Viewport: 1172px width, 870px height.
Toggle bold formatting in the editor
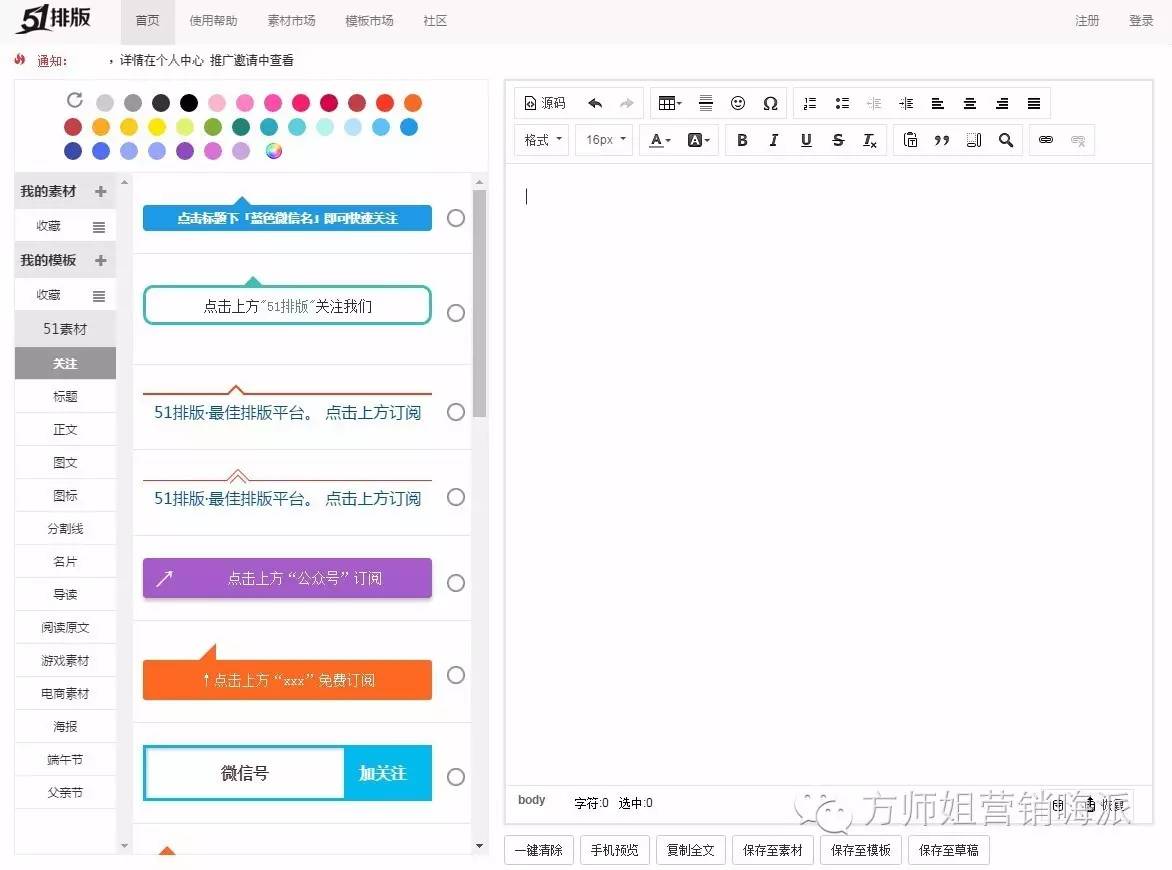pyautogui.click(x=742, y=140)
